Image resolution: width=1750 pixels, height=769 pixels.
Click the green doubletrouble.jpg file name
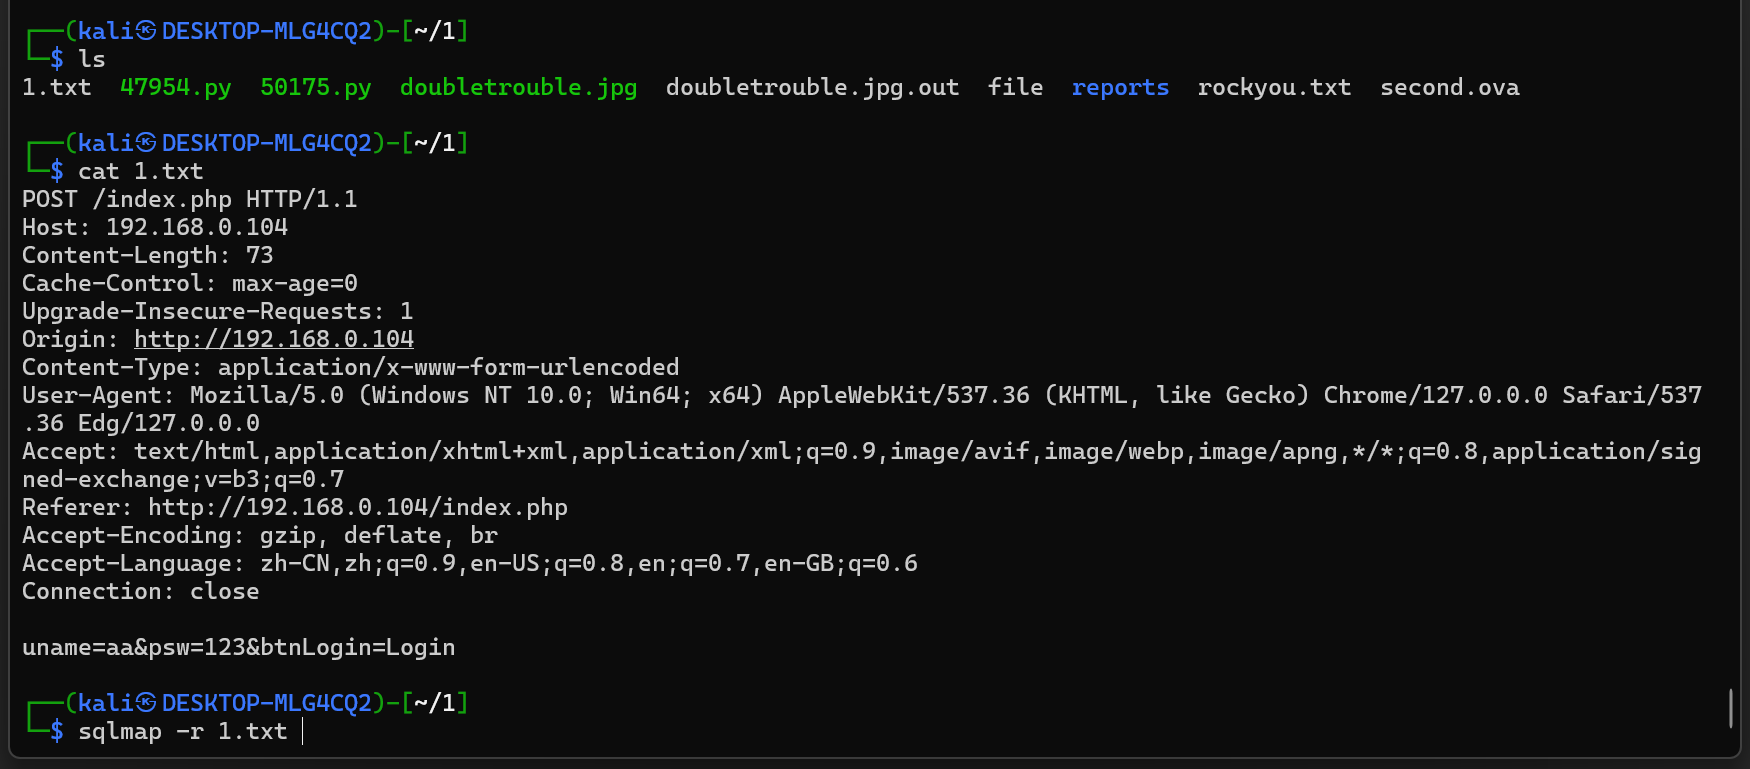(518, 88)
